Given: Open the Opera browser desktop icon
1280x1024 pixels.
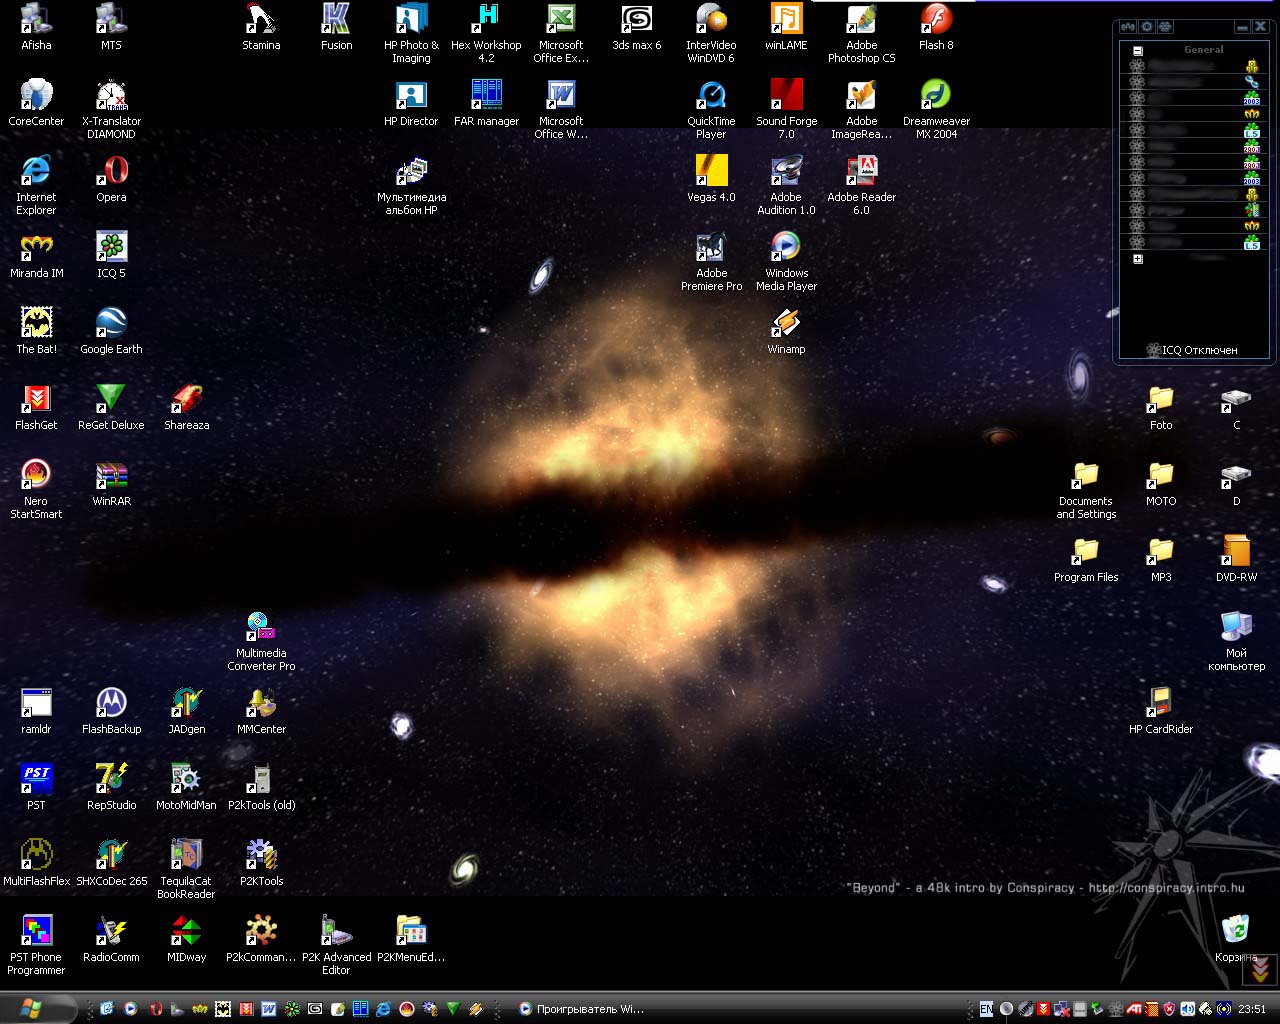Looking at the screenshot, I should (111, 179).
